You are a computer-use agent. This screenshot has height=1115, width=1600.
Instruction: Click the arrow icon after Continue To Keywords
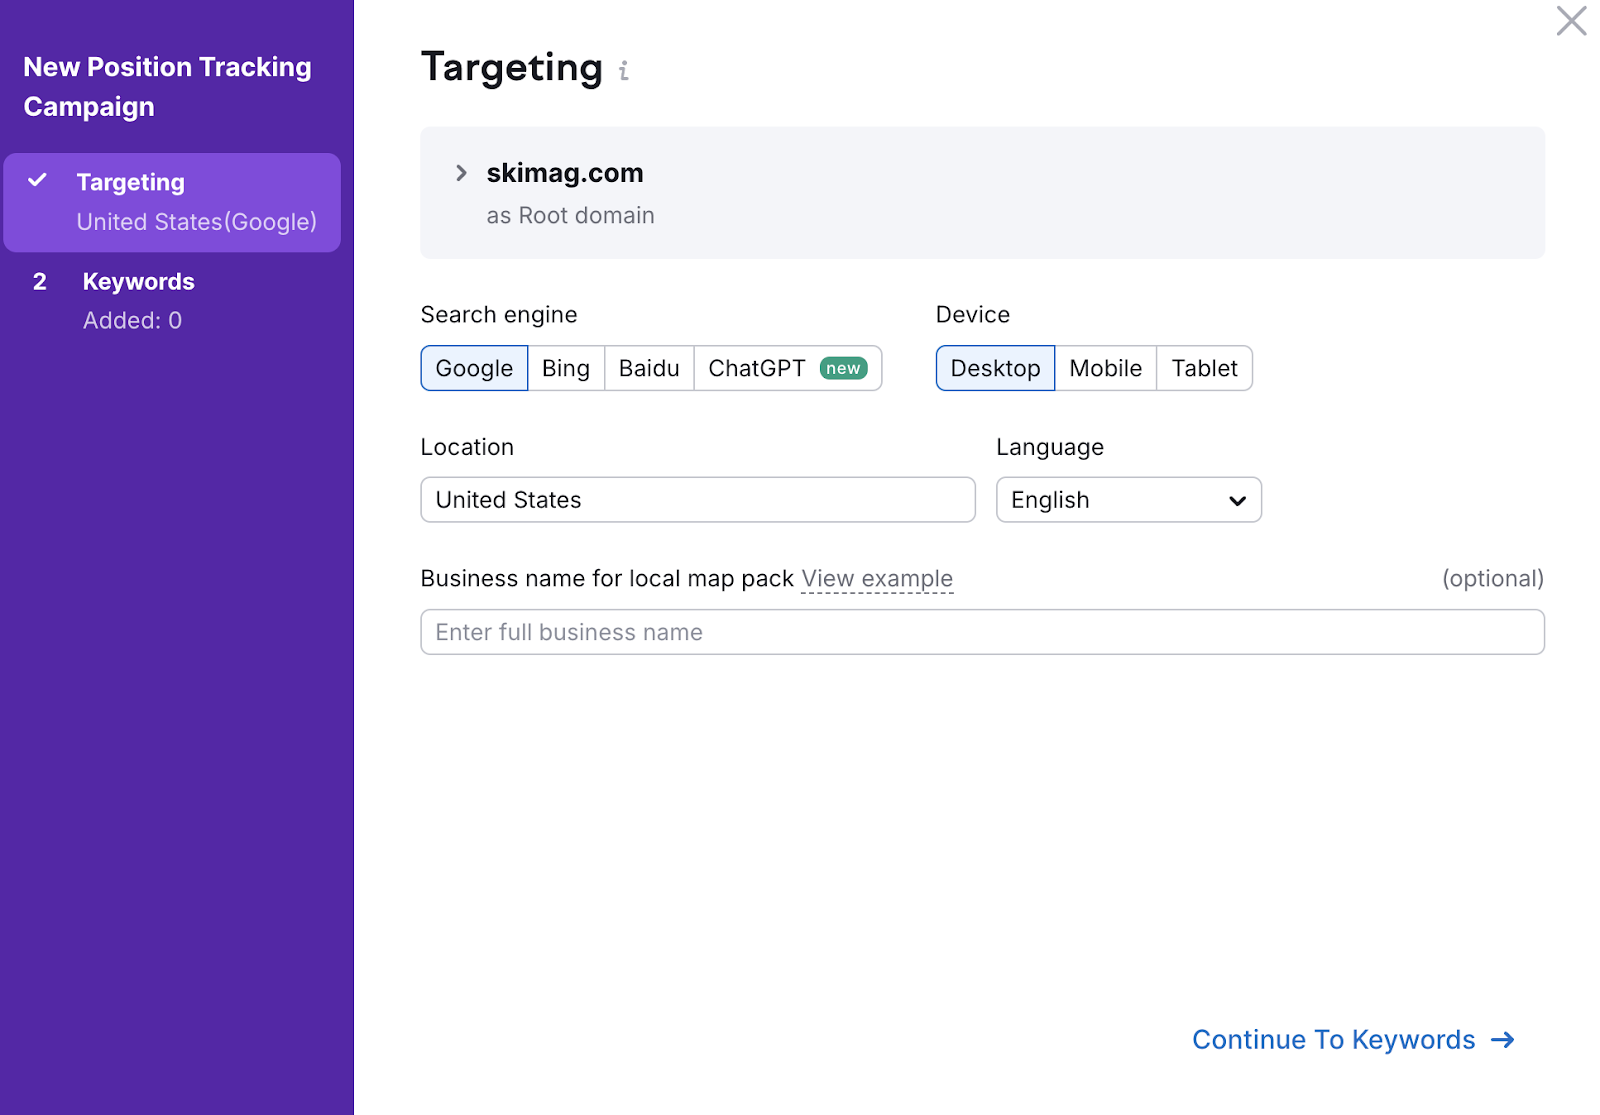click(x=1503, y=1040)
